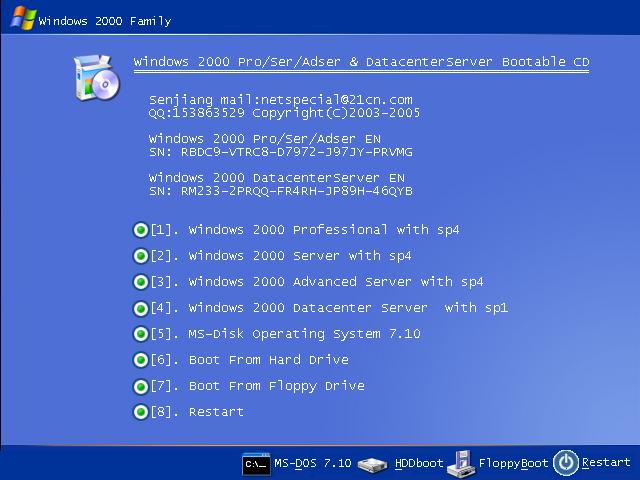Click the green bullet beside option [4]

(x=141, y=308)
